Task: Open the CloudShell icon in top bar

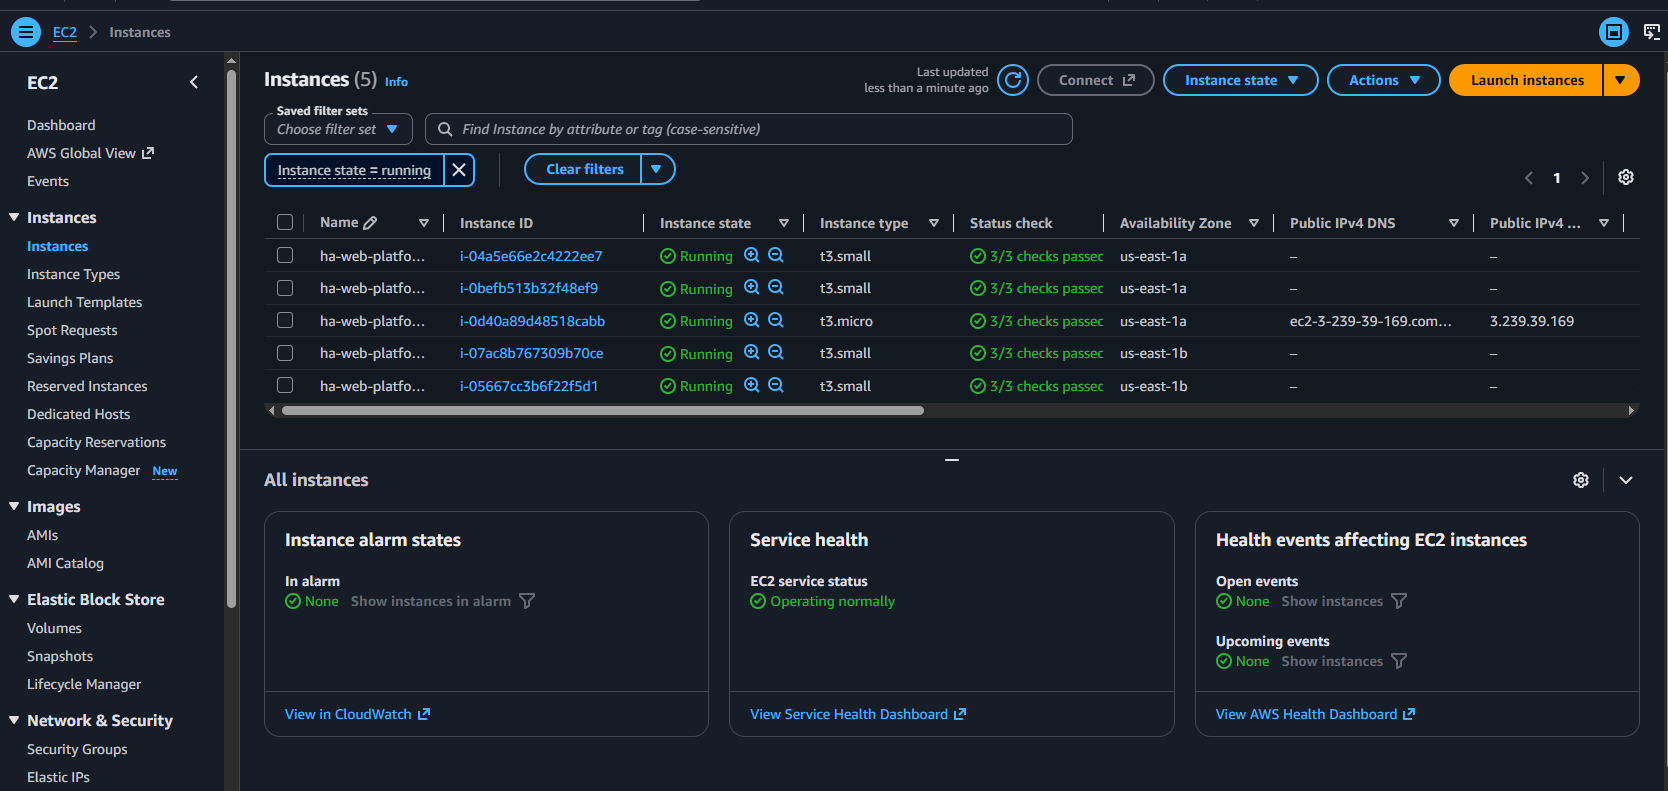Action: (x=1652, y=32)
